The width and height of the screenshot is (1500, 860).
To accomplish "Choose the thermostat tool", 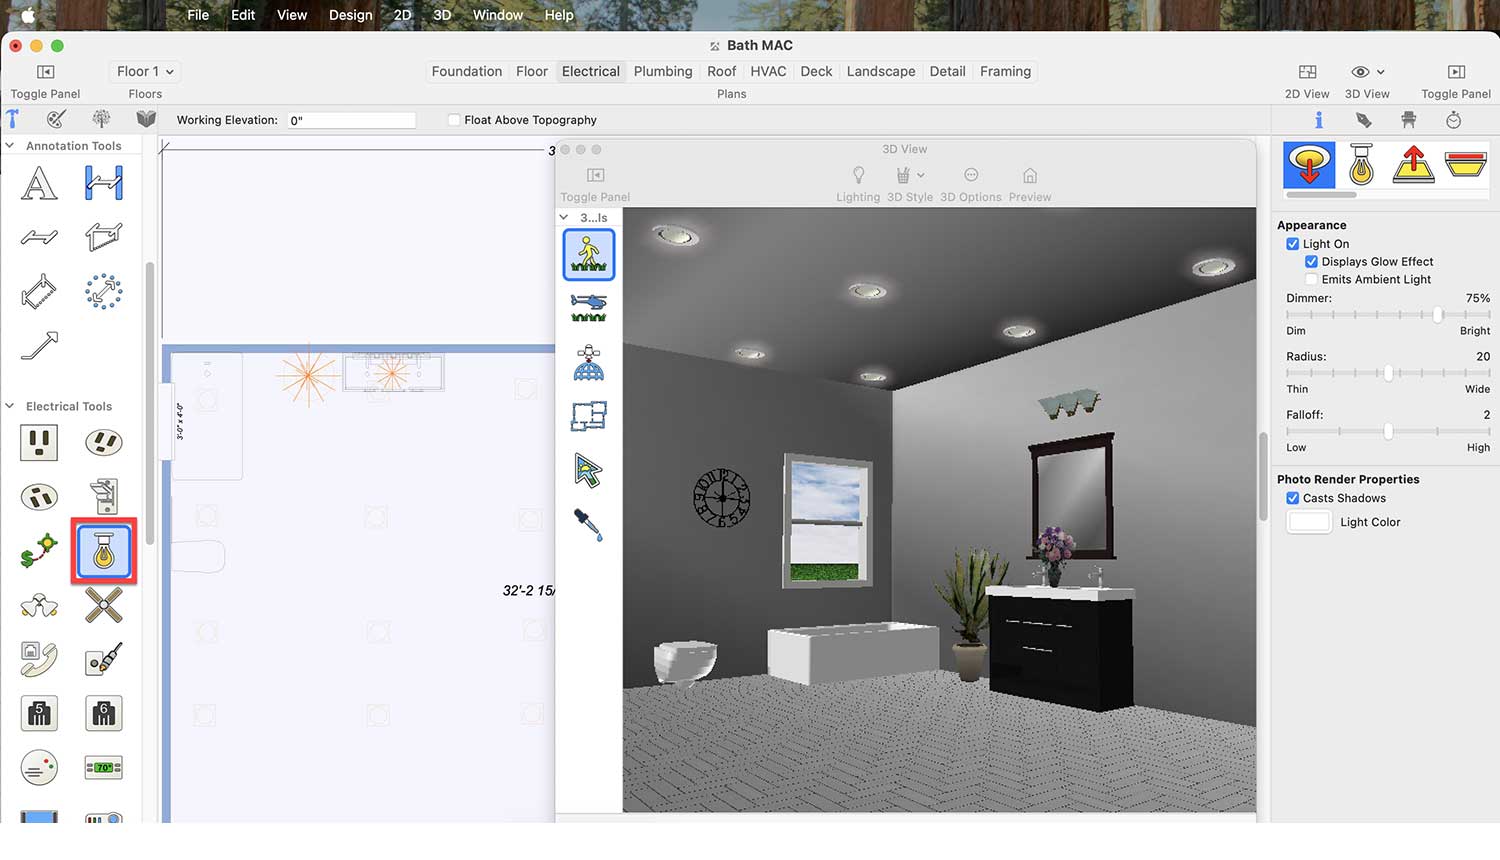I will 104,768.
